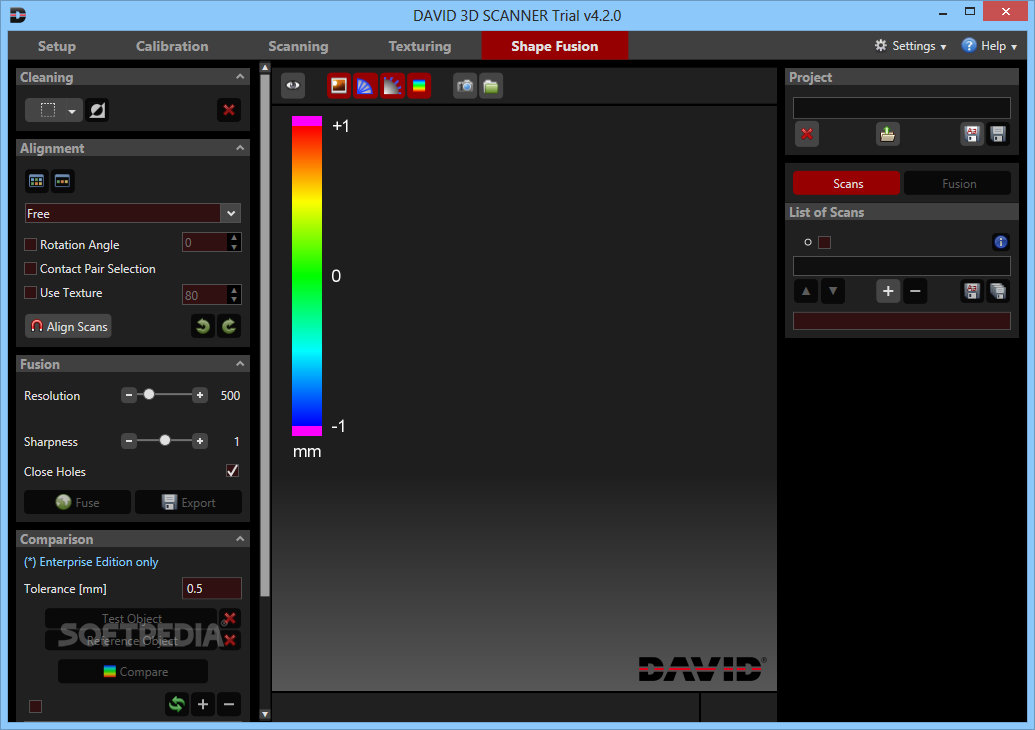Toggle the scan checkbox in List of Scans
Image resolution: width=1035 pixels, height=730 pixels.
coord(824,242)
